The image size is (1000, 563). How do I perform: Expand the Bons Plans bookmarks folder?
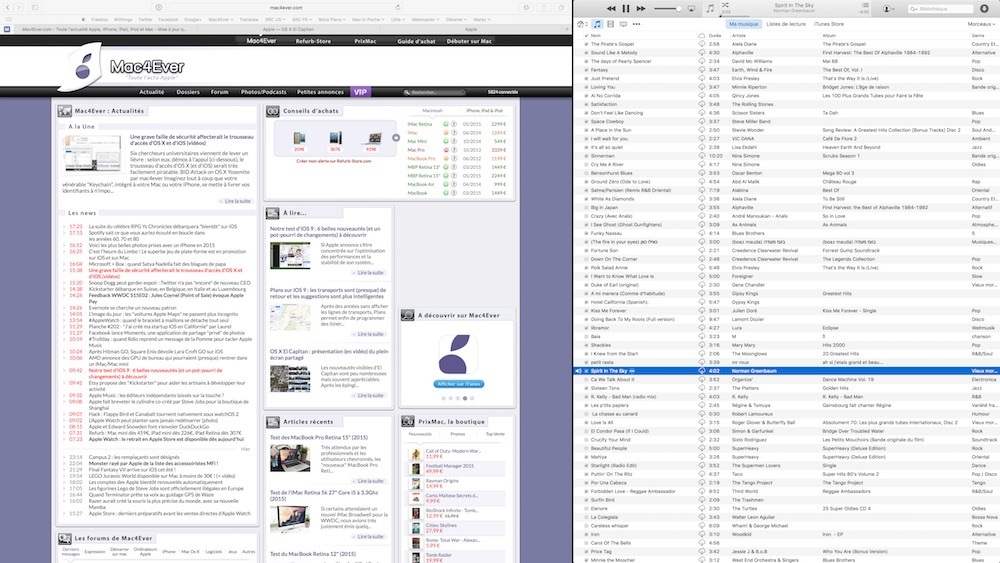coord(332,20)
